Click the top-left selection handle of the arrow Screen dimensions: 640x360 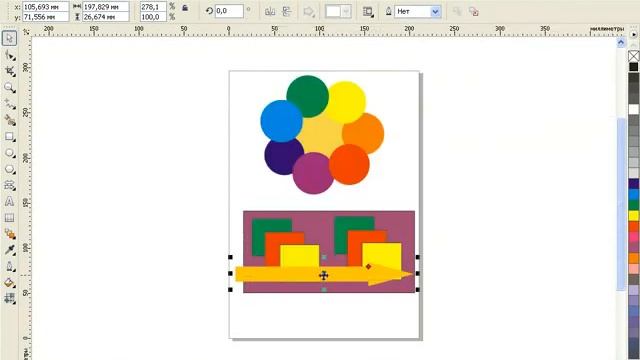click(230, 257)
